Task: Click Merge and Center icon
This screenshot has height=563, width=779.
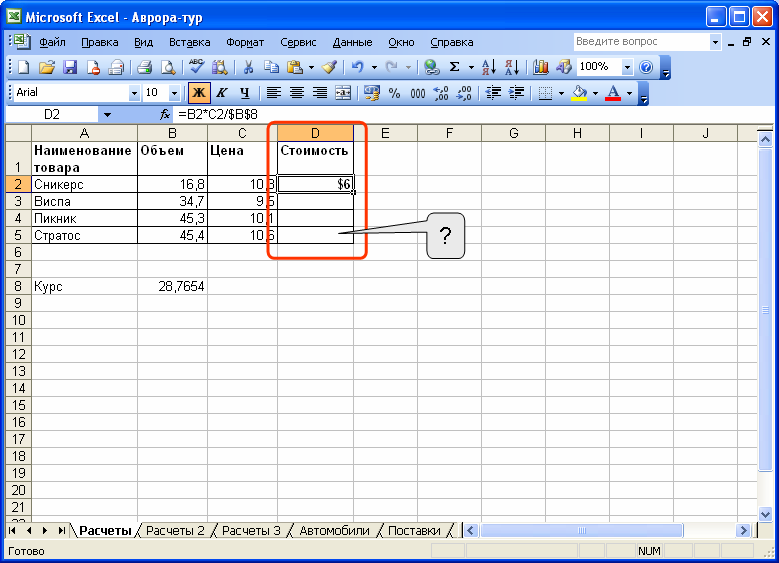Action: [343, 93]
